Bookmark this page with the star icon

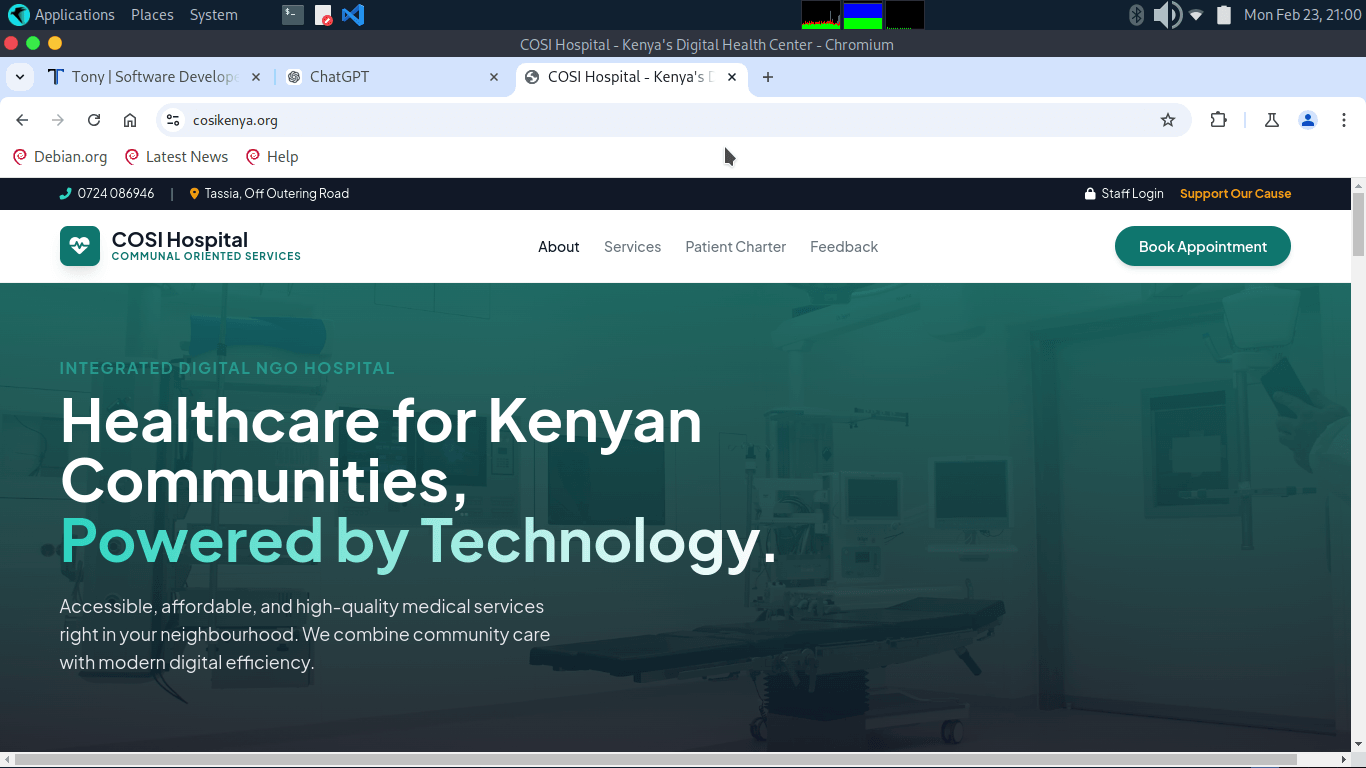(1167, 120)
